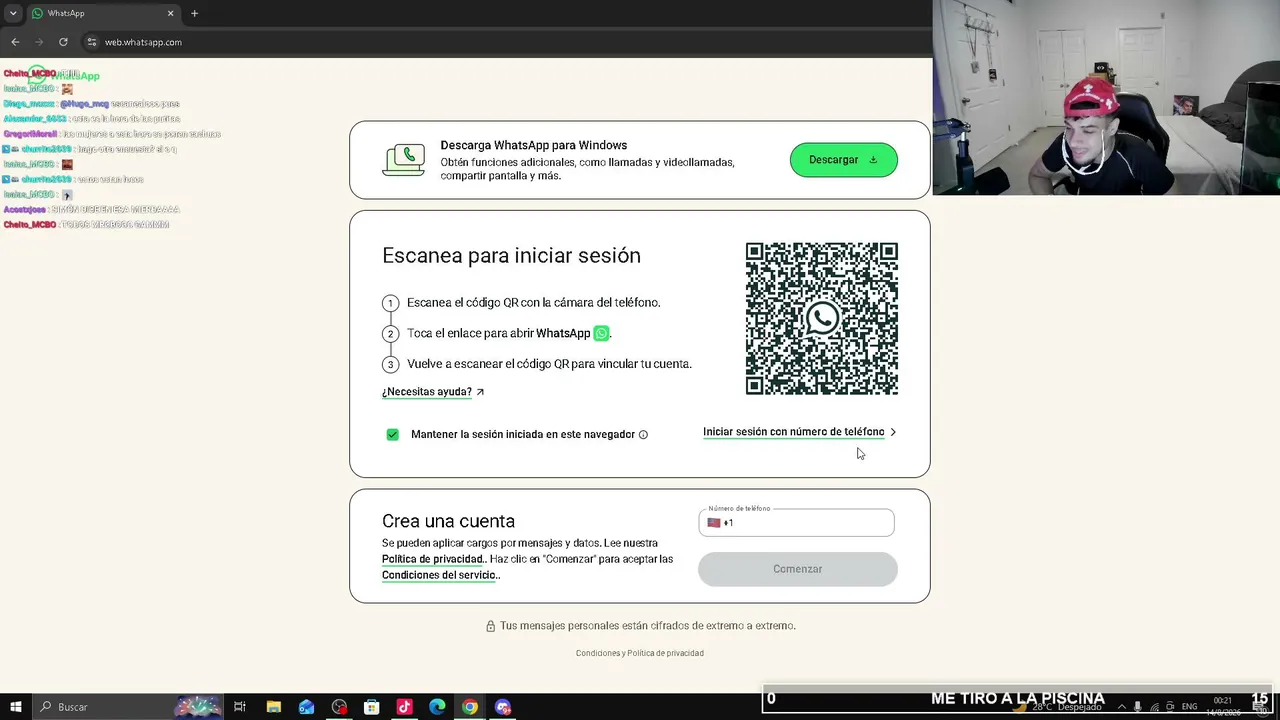Close the WhatsApp browser tab

pos(170,13)
